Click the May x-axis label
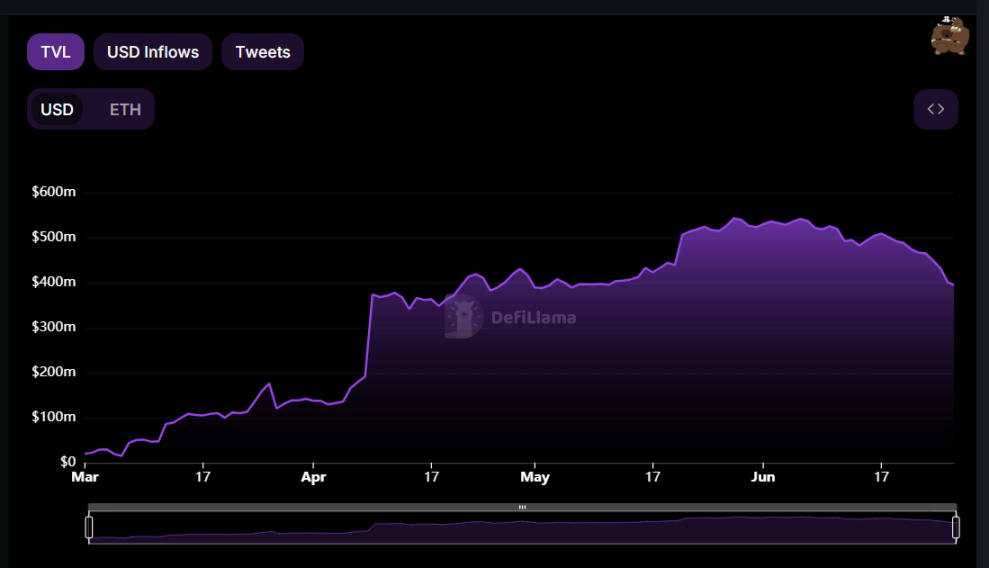 tap(535, 477)
